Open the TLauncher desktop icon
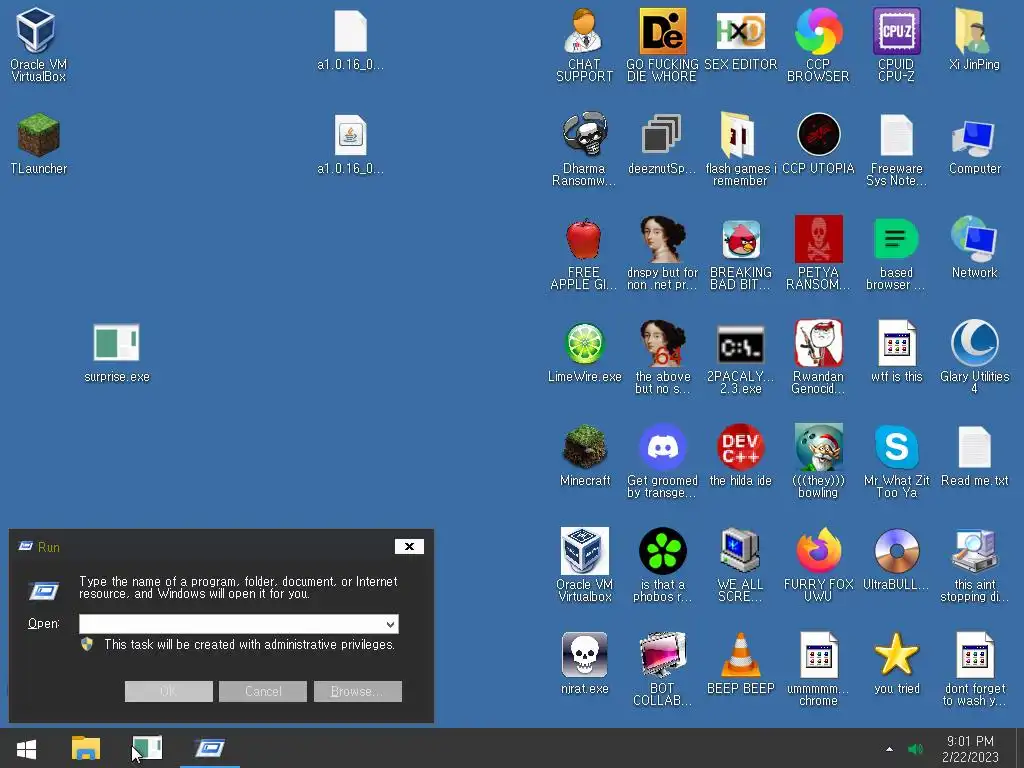 [39, 135]
